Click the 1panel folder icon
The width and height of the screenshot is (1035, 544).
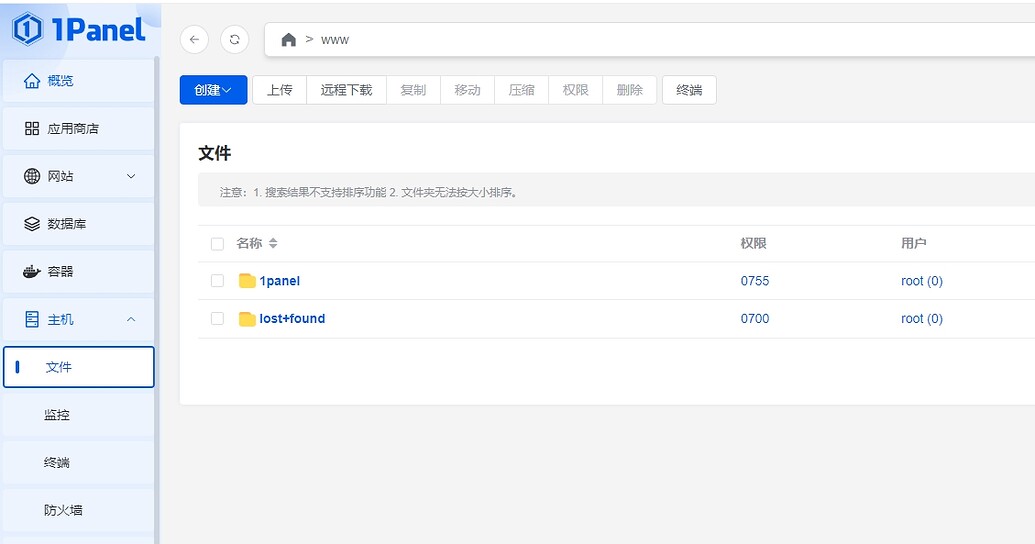247,281
